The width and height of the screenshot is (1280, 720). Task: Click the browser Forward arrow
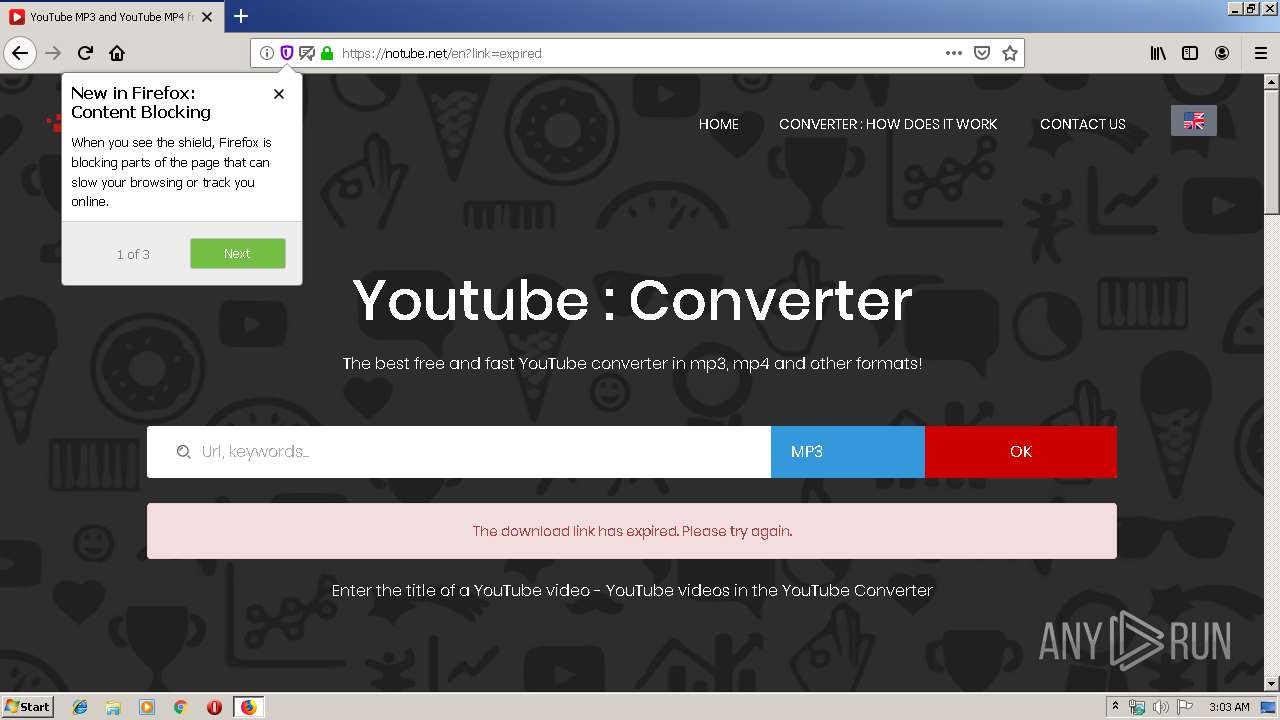pos(53,53)
